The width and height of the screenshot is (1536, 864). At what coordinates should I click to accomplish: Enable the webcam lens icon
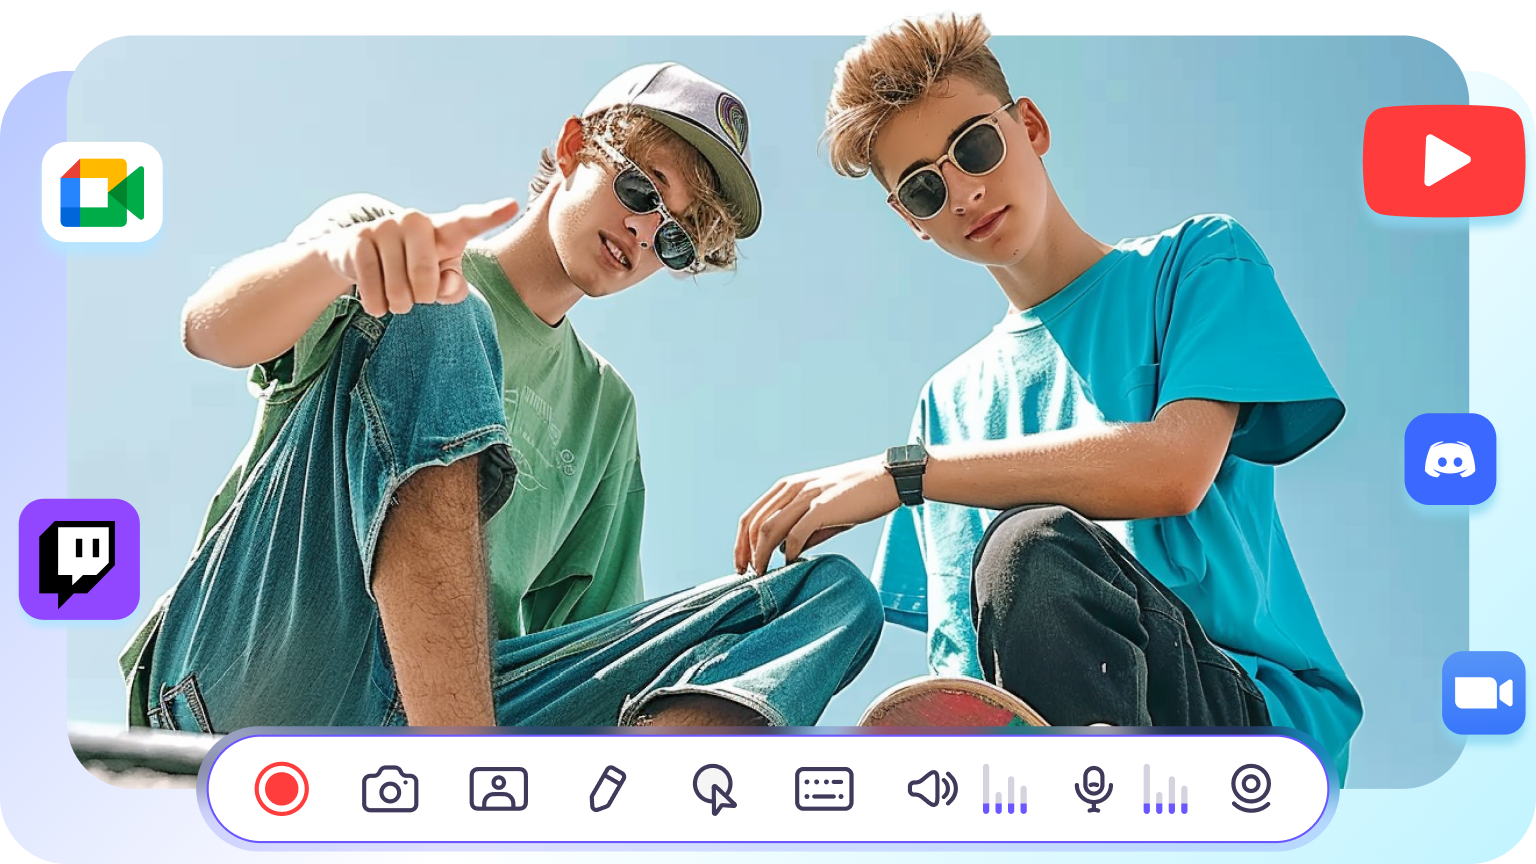[1251, 789]
